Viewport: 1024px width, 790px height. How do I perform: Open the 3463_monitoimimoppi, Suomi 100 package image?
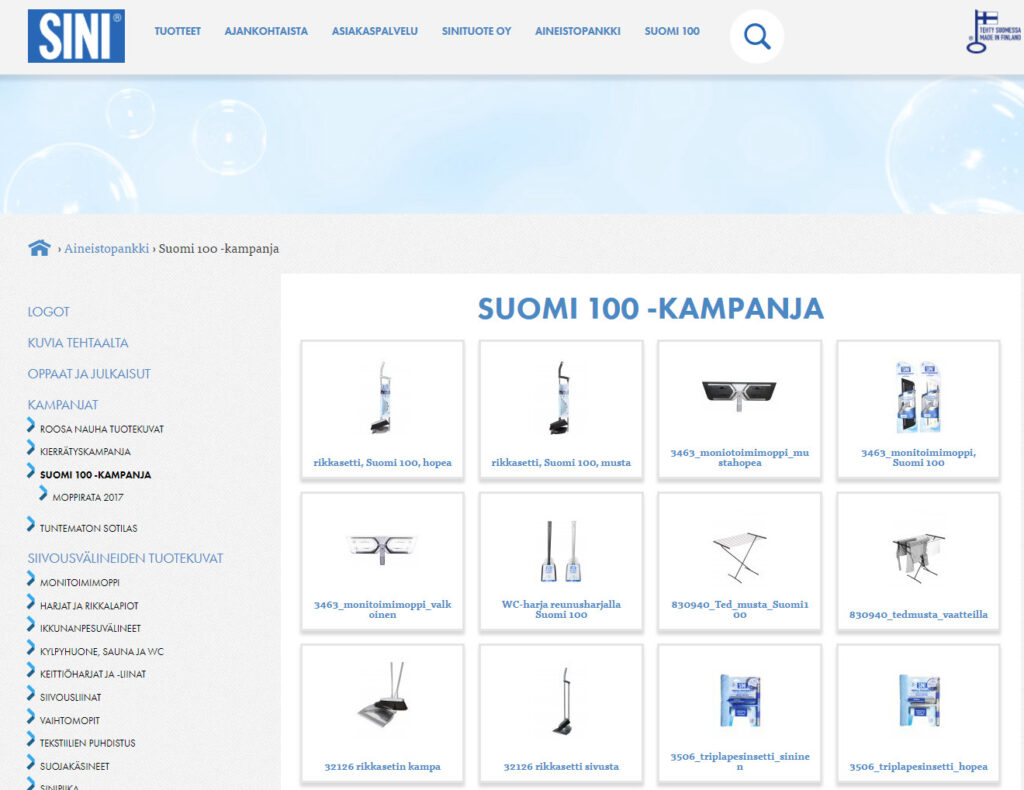(918, 397)
